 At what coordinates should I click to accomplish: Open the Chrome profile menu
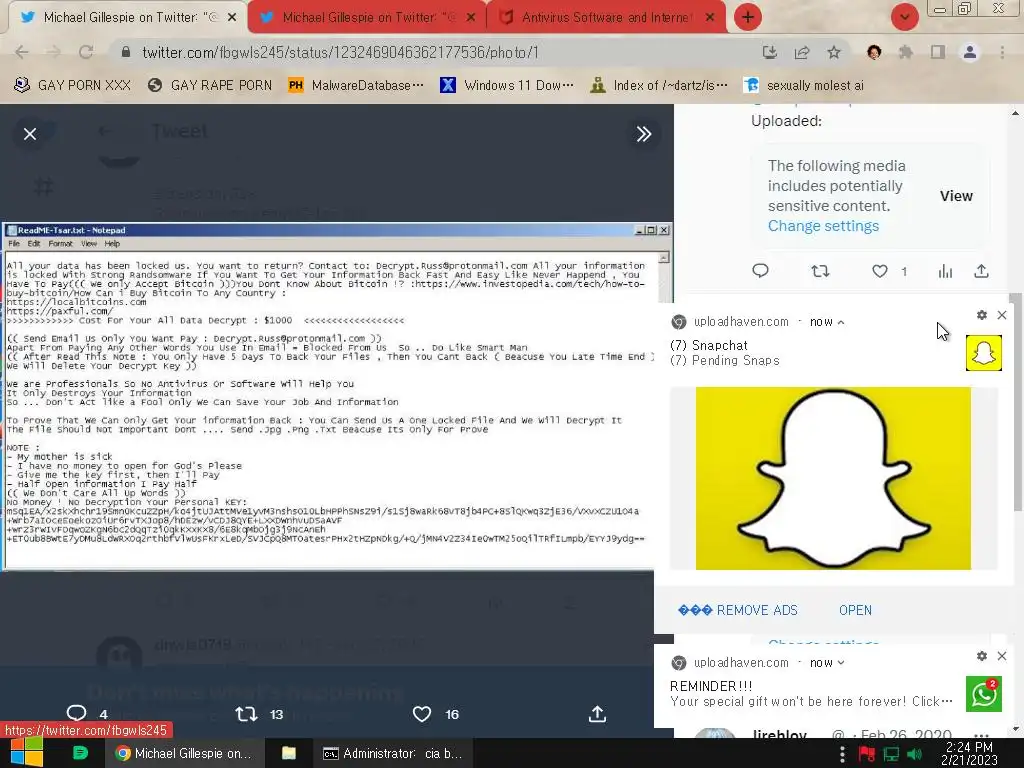tap(970, 52)
